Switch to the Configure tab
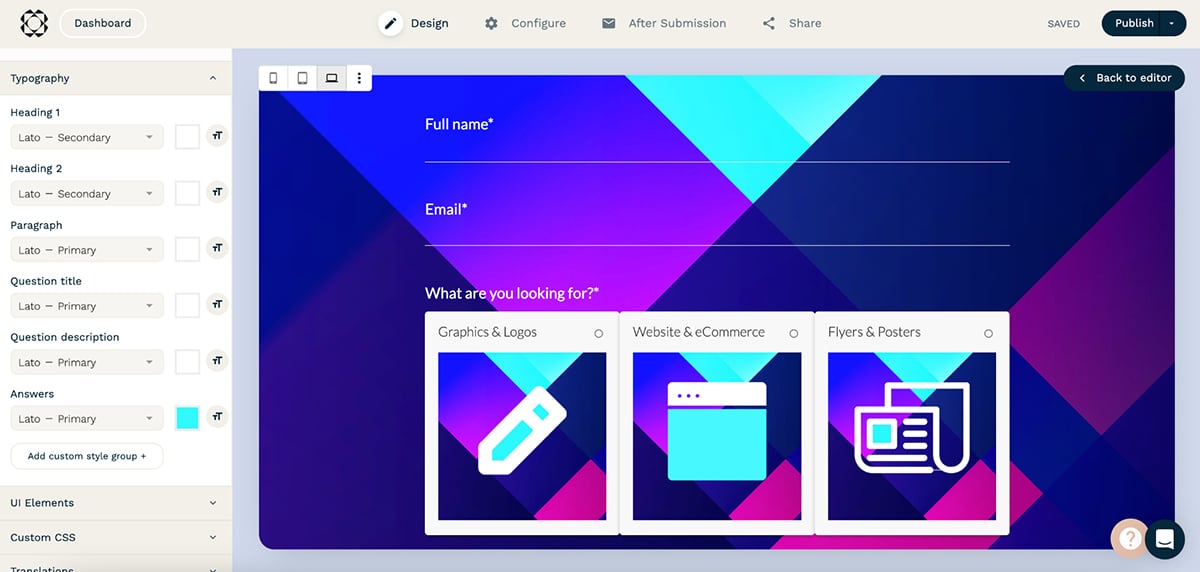 click(x=525, y=23)
